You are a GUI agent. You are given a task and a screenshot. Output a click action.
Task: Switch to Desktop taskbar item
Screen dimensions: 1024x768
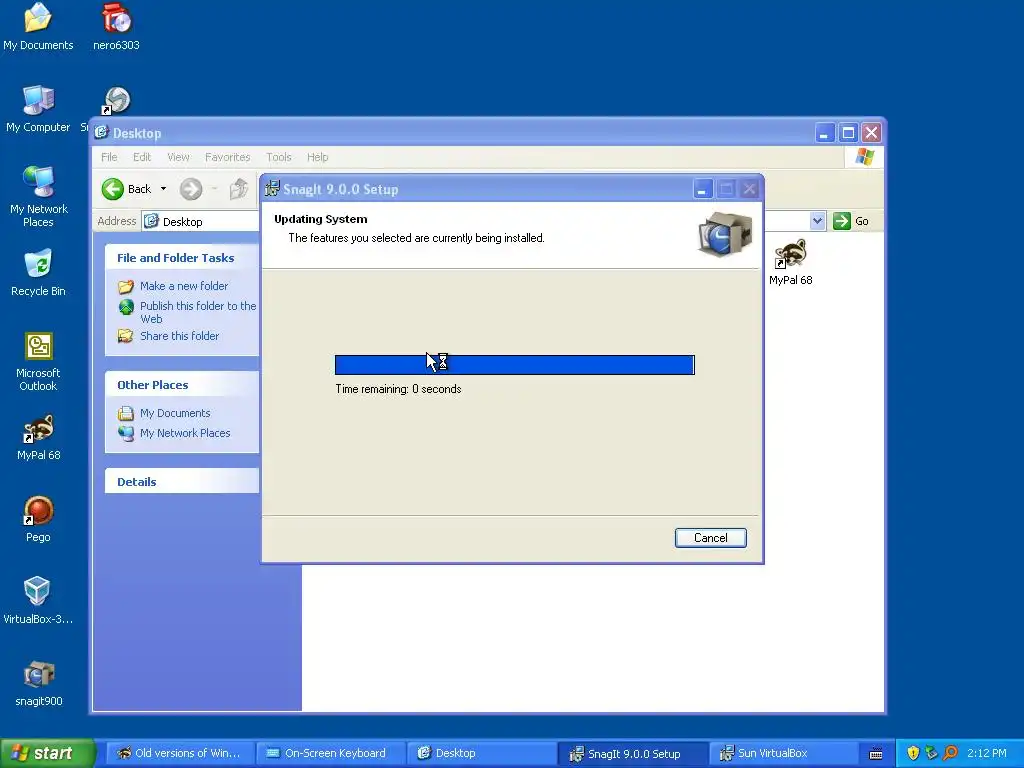pyautogui.click(x=481, y=753)
